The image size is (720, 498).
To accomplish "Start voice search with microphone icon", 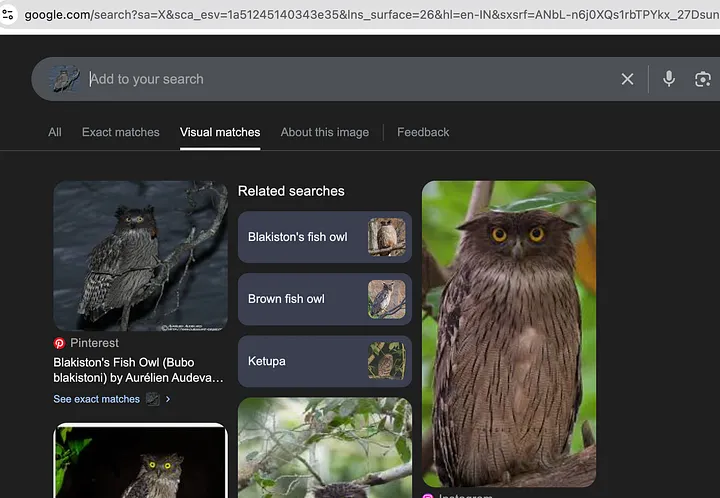I will (669, 79).
